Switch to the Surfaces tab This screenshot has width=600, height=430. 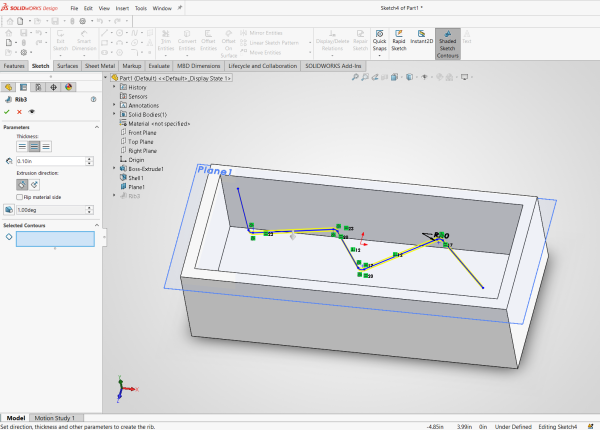coord(67,66)
